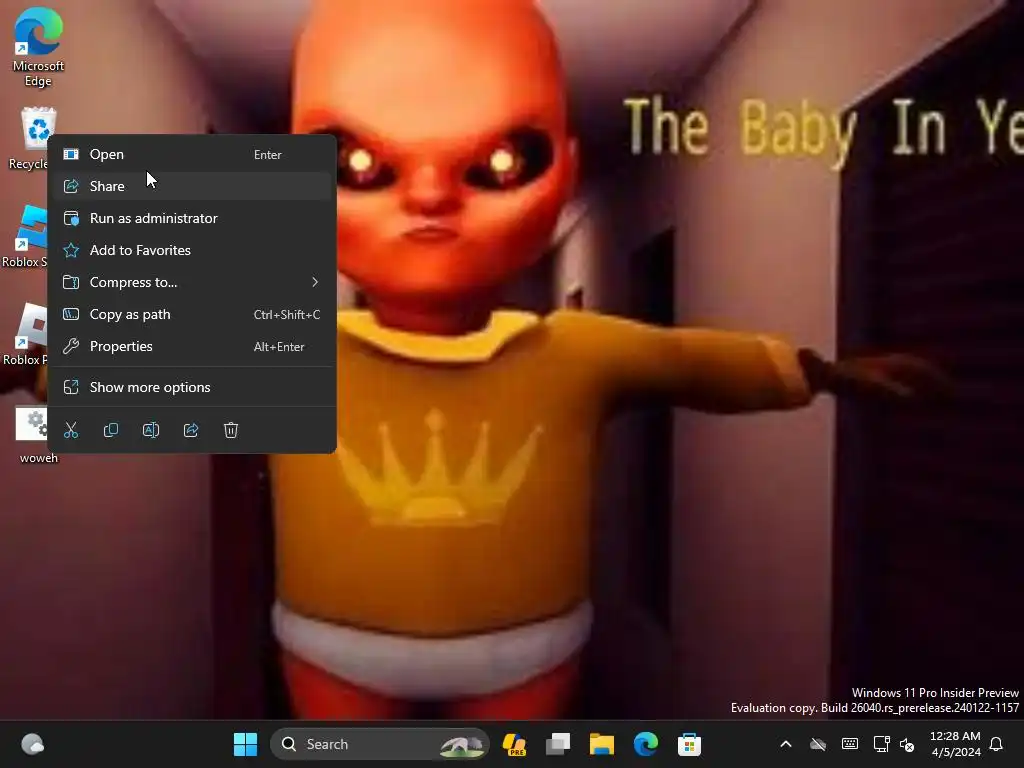Click the muted volume tray icon

click(x=907, y=744)
